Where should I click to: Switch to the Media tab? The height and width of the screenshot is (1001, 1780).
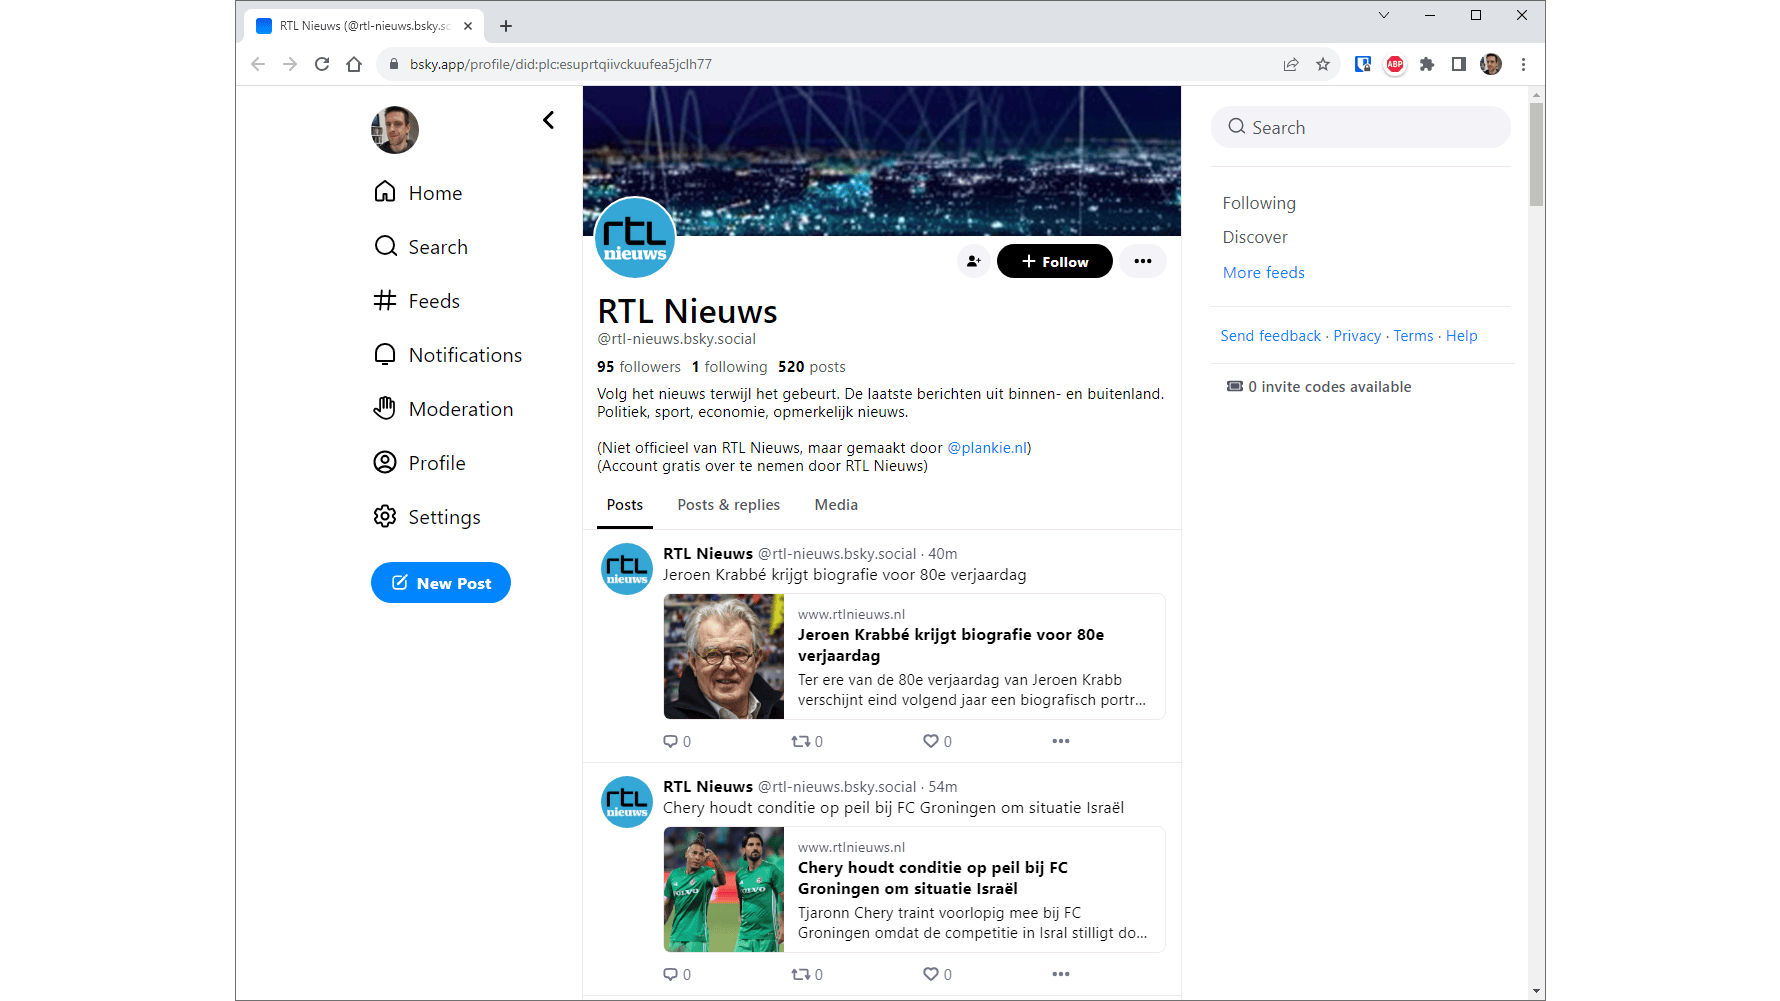836,505
